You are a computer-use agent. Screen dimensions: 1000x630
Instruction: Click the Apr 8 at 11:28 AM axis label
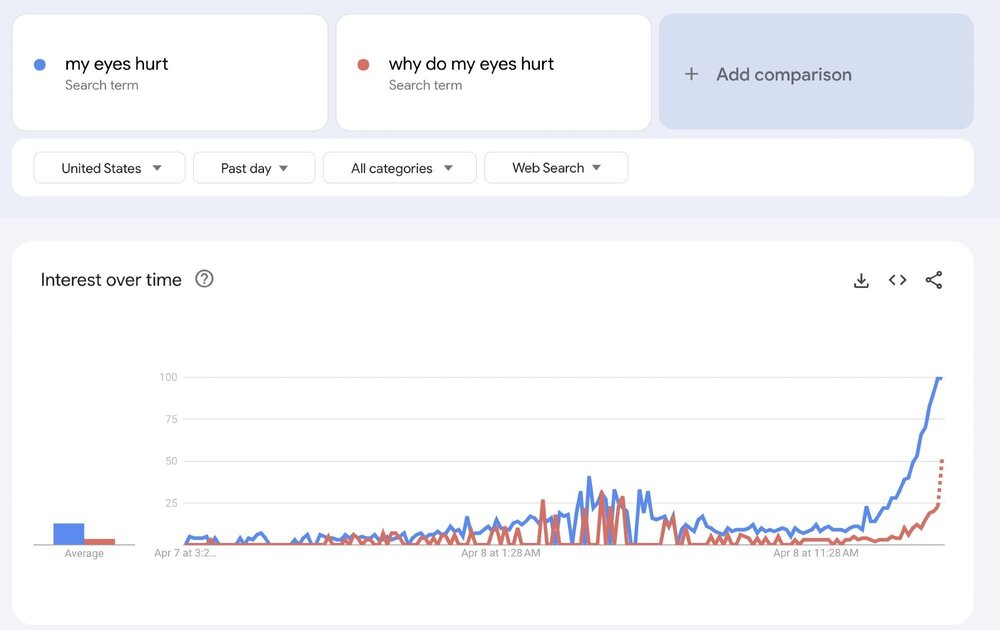(x=815, y=552)
